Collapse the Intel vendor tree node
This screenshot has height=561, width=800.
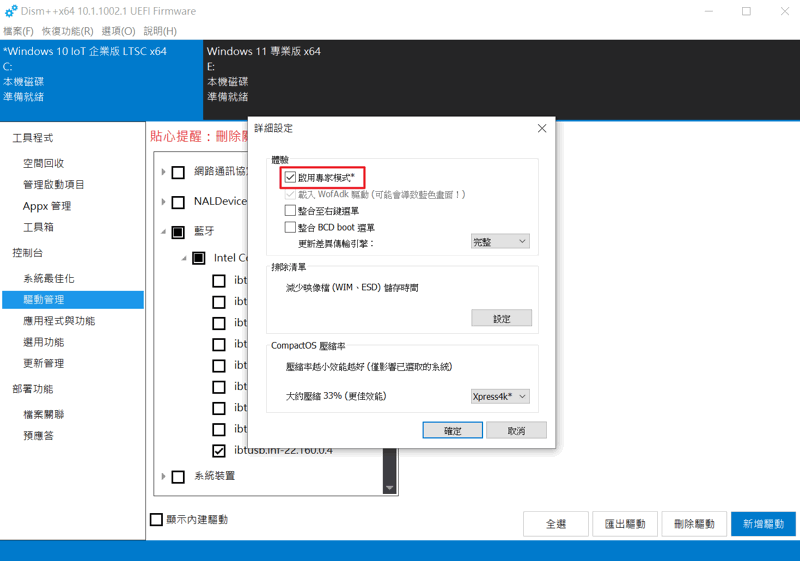point(184,258)
